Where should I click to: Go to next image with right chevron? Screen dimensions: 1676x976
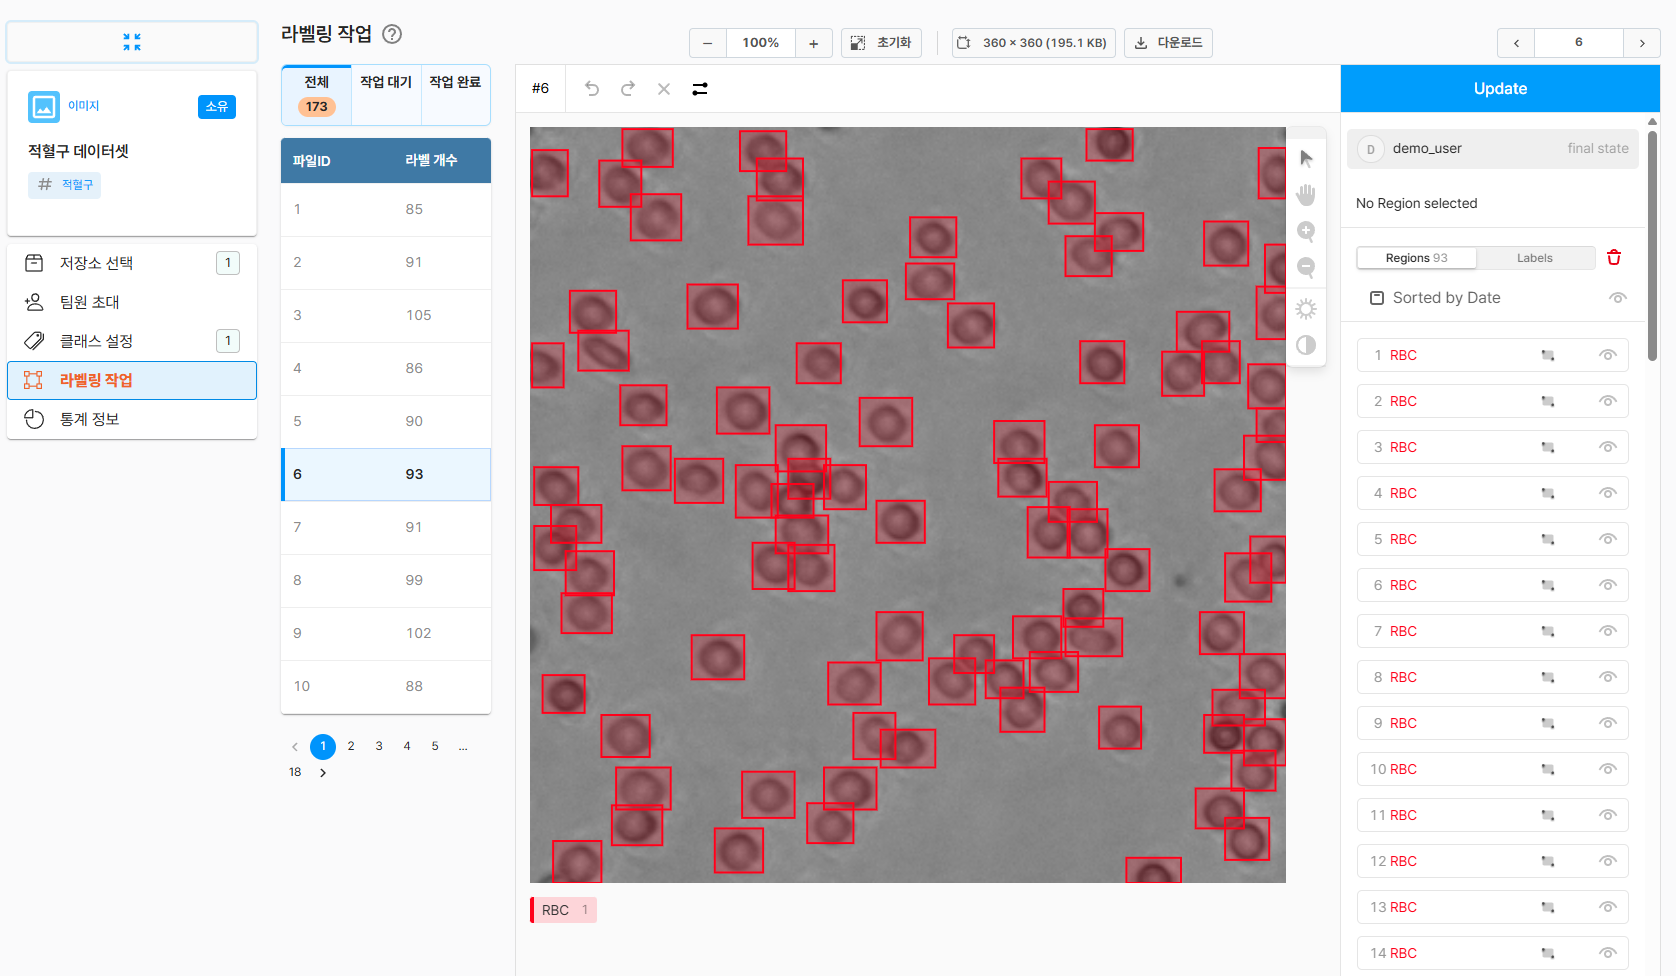tap(1643, 43)
